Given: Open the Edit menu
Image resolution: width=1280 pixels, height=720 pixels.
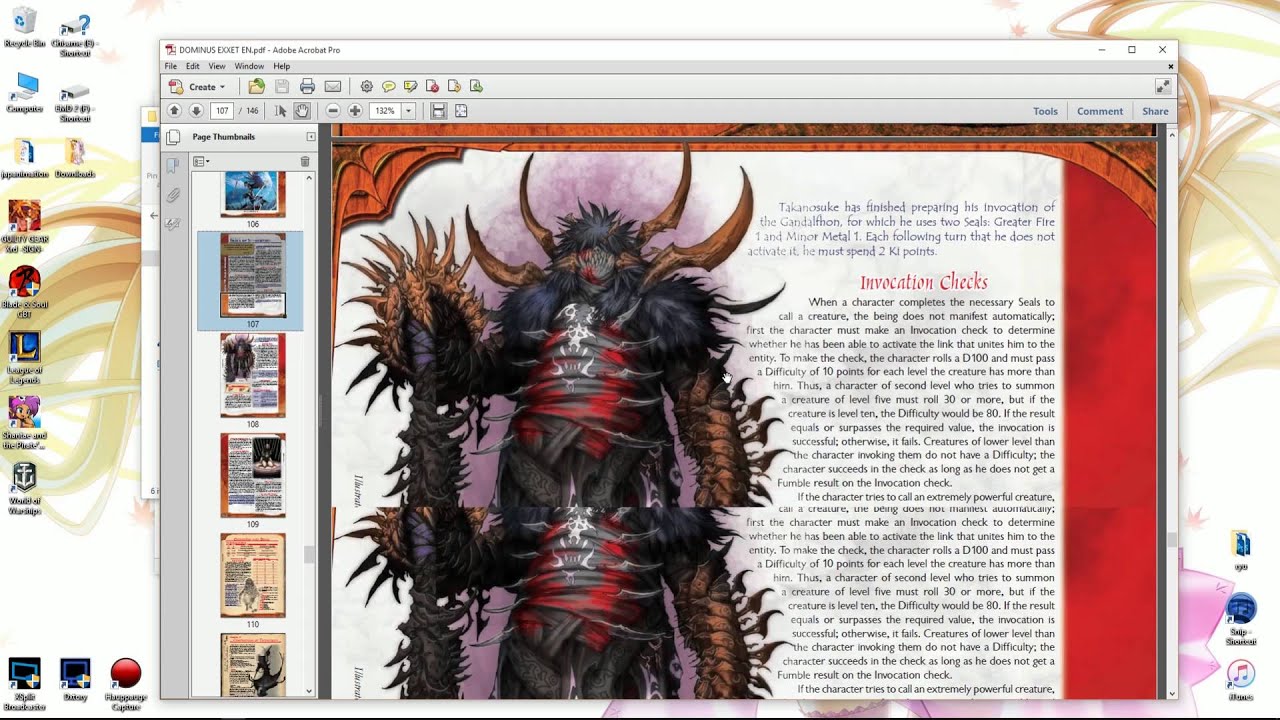Looking at the screenshot, I should click(x=192, y=66).
